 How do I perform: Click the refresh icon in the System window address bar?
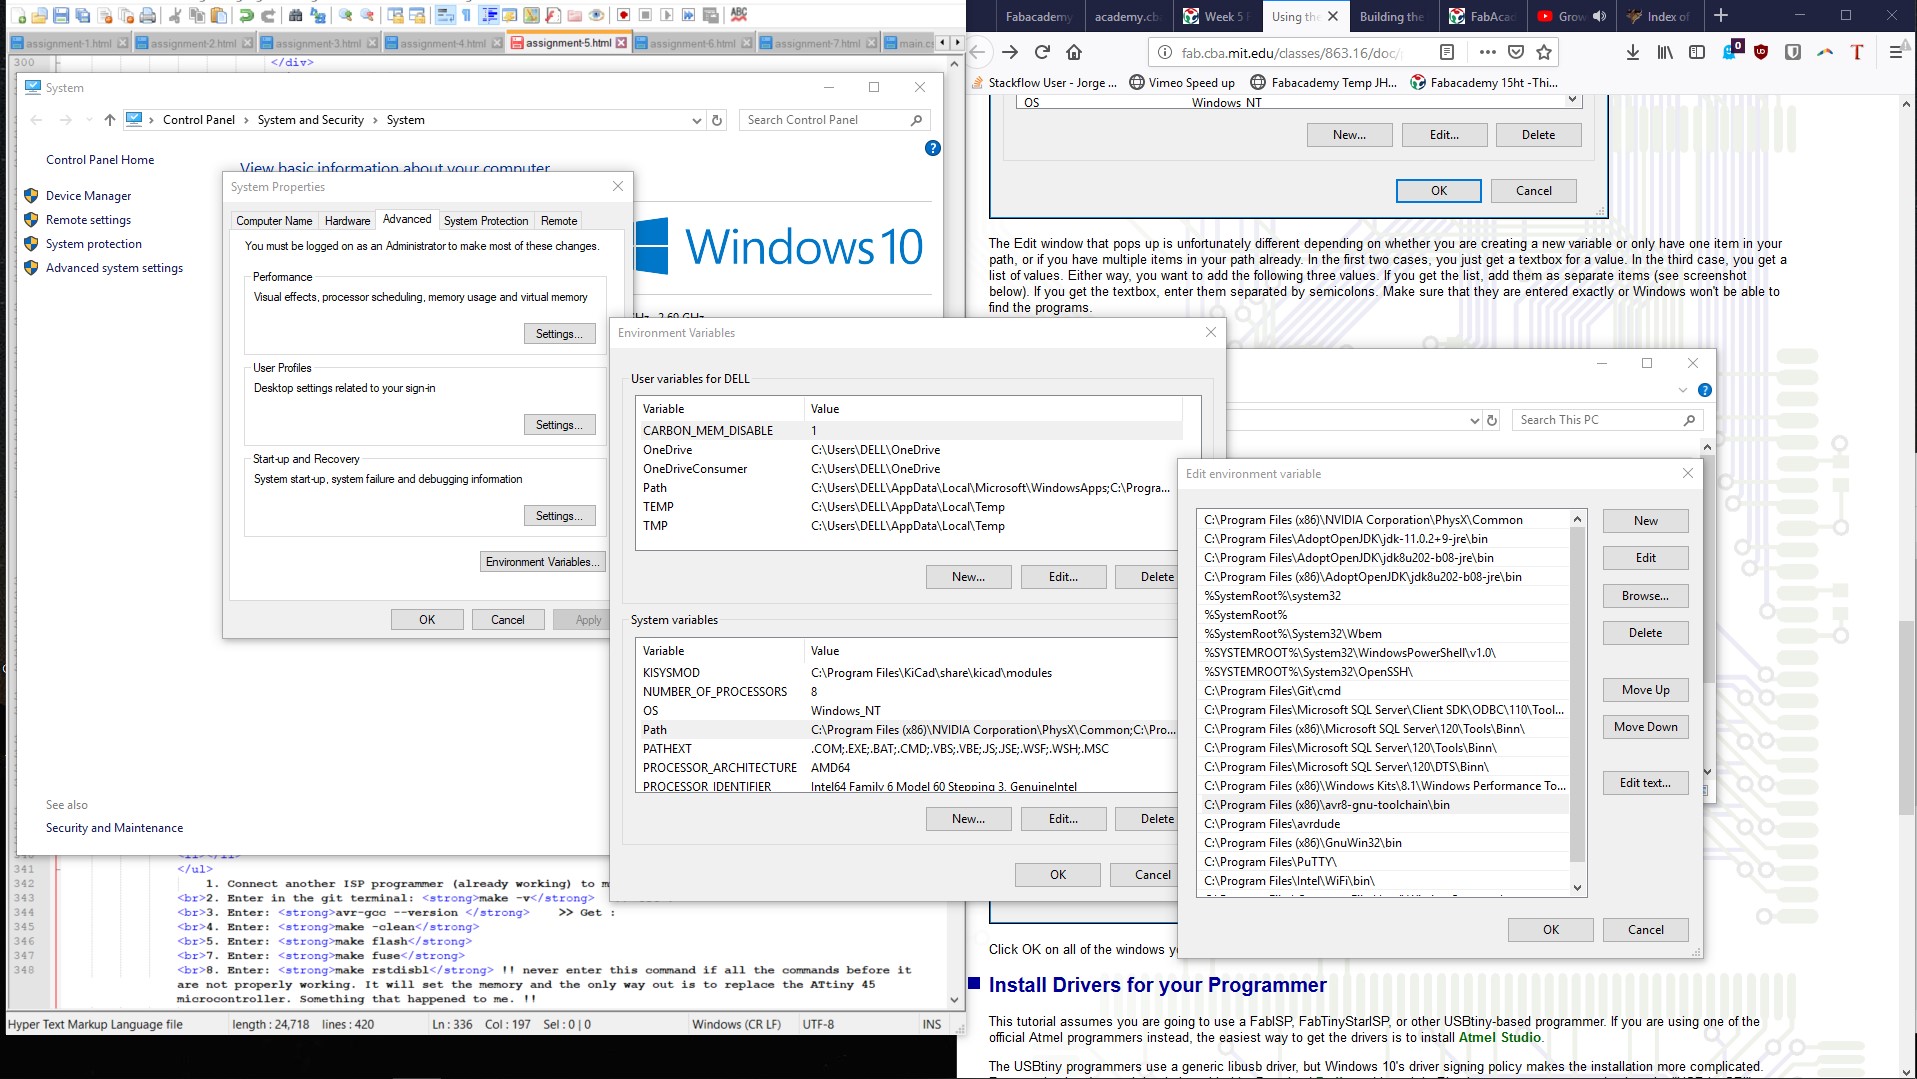[716, 120]
